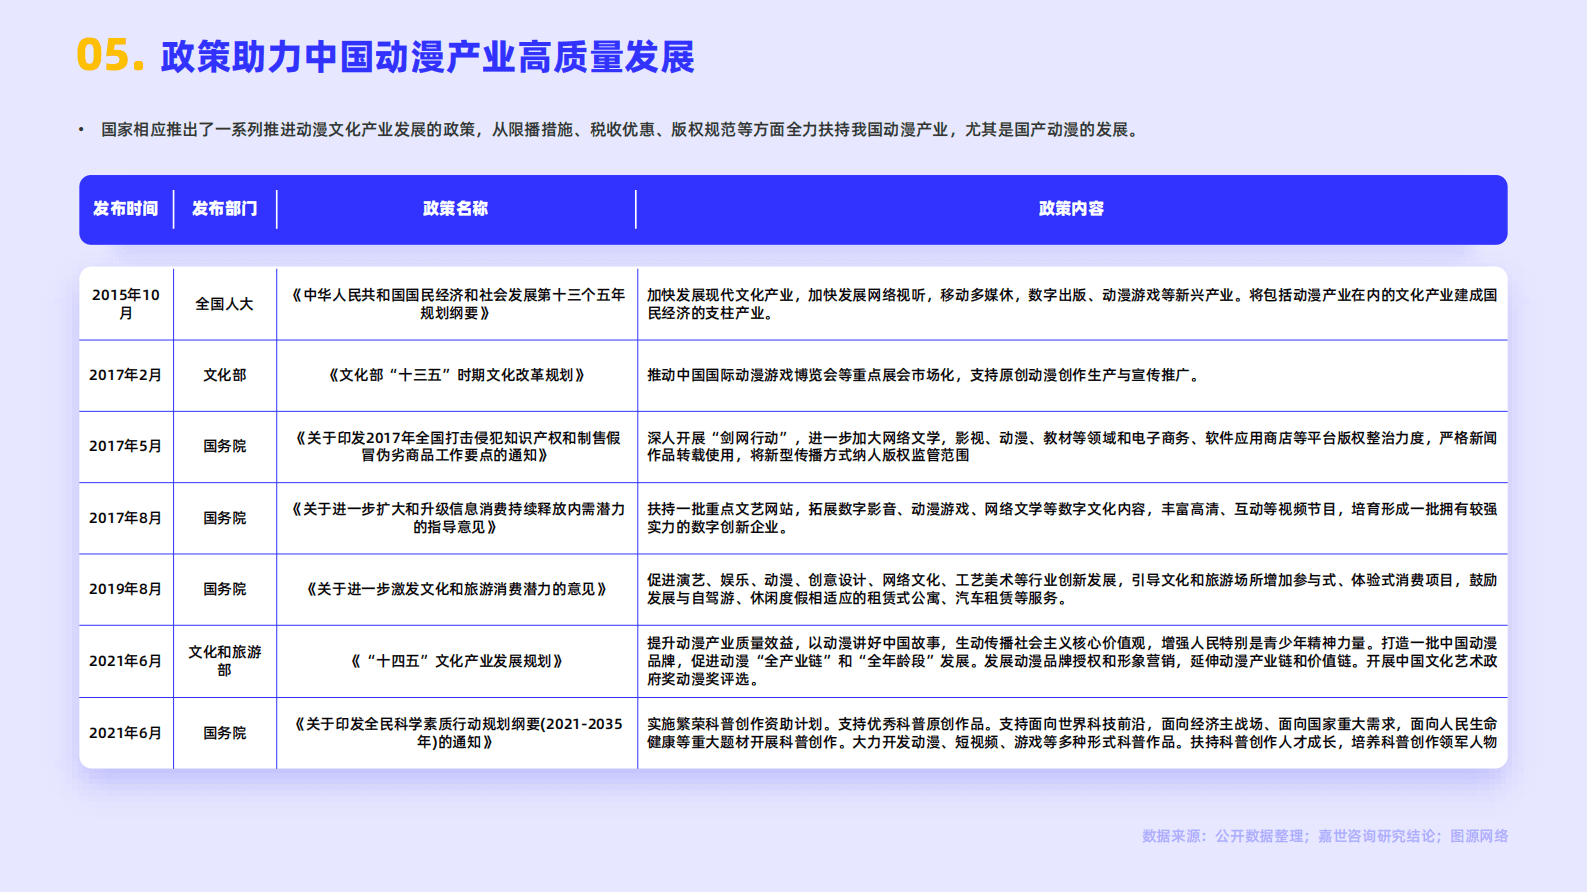Screen dimensions: 1587x892
Task: Click the policy name 关于进一步激发文化和旅游消费潜力的意见
Action: point(457,589)
